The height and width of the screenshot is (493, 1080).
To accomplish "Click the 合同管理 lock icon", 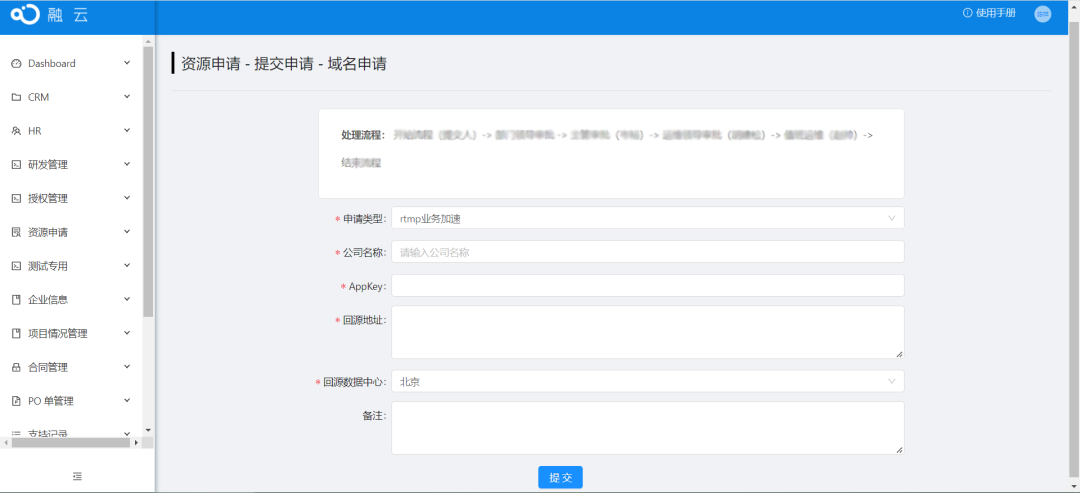I will (x=16, y=368).
